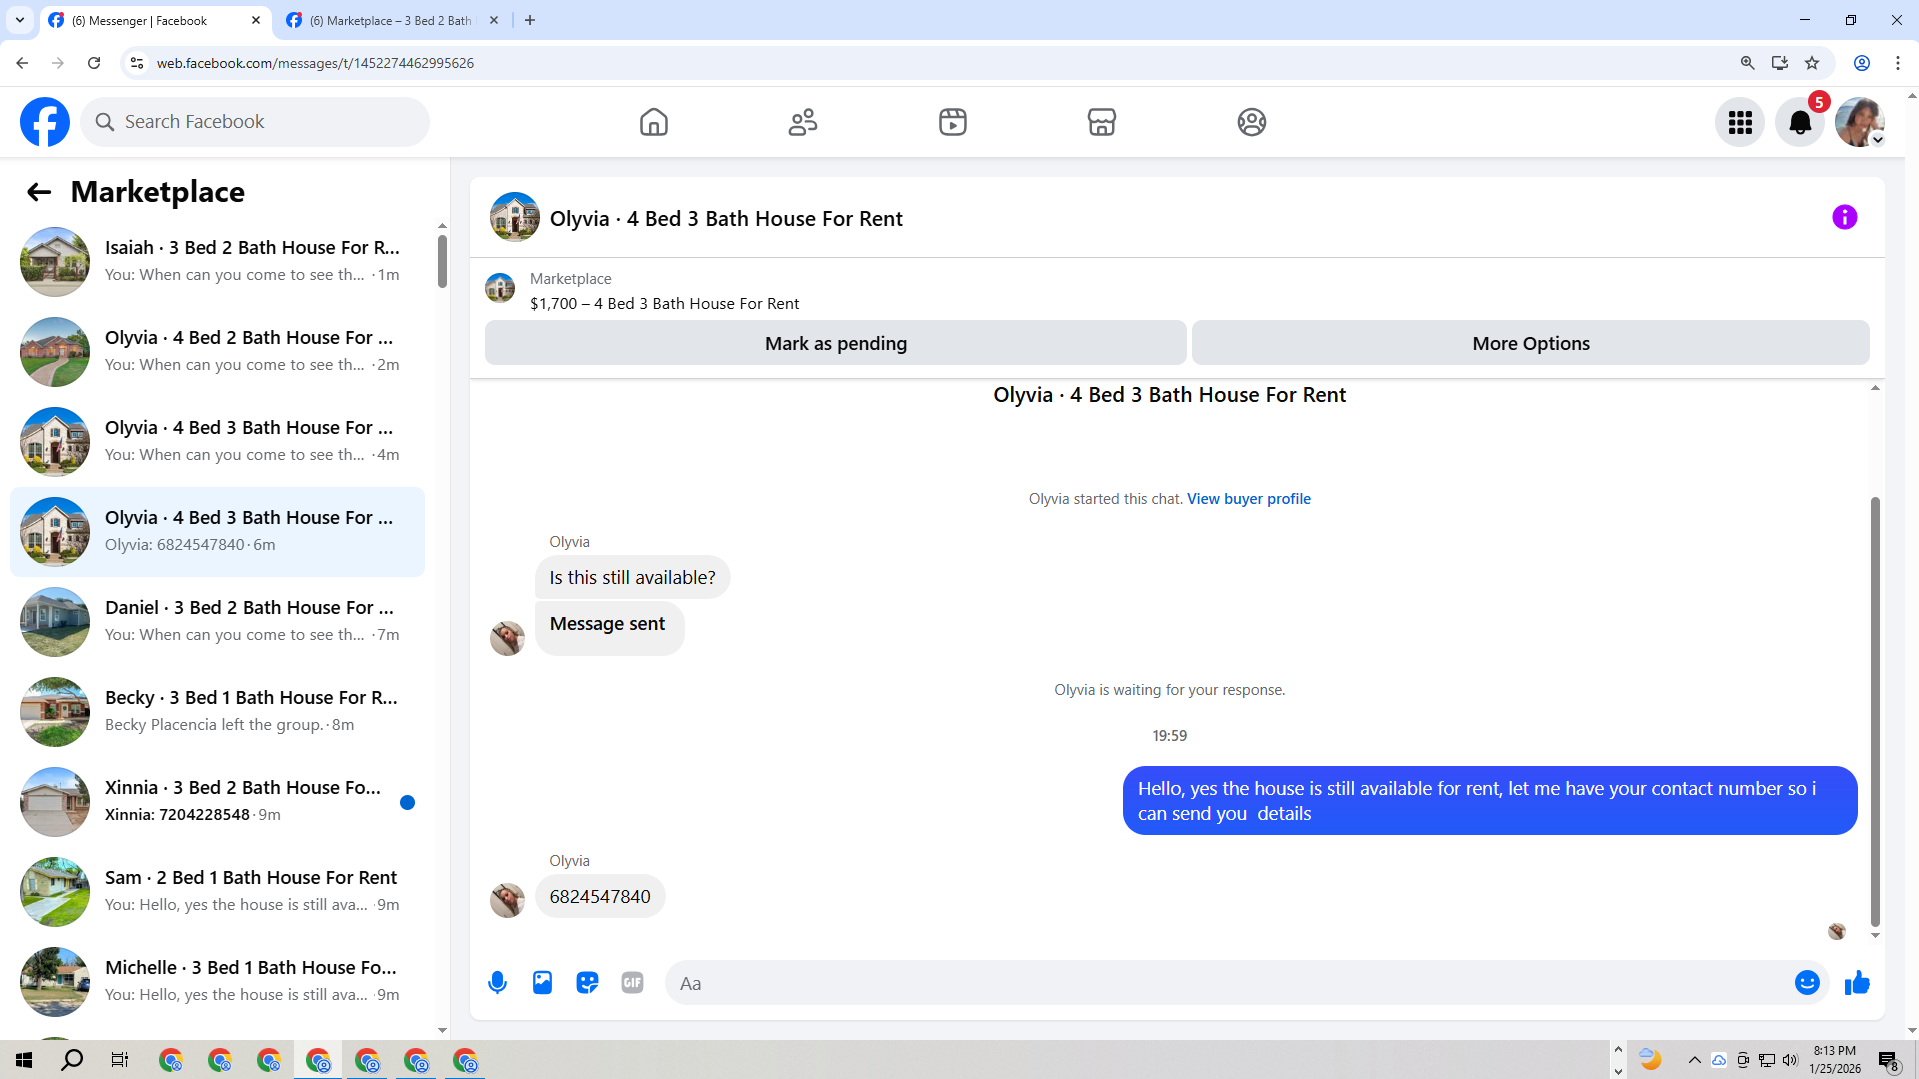Attach a photo using image icon

point(542,983)
